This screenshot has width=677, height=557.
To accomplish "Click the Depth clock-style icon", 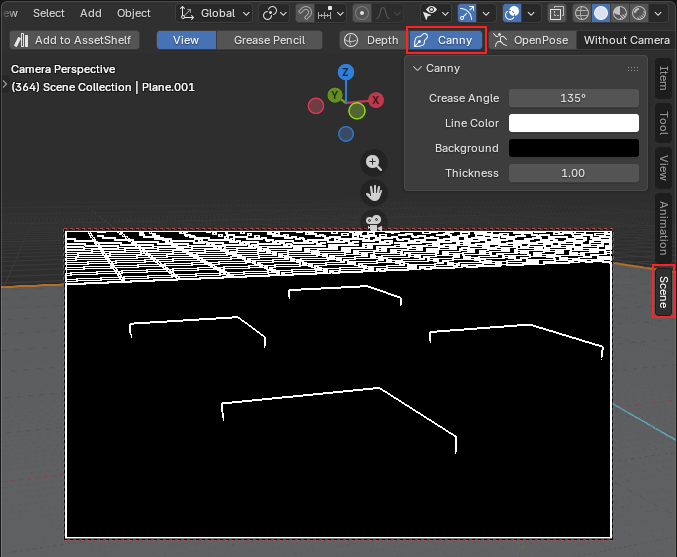I will (351, 40).
